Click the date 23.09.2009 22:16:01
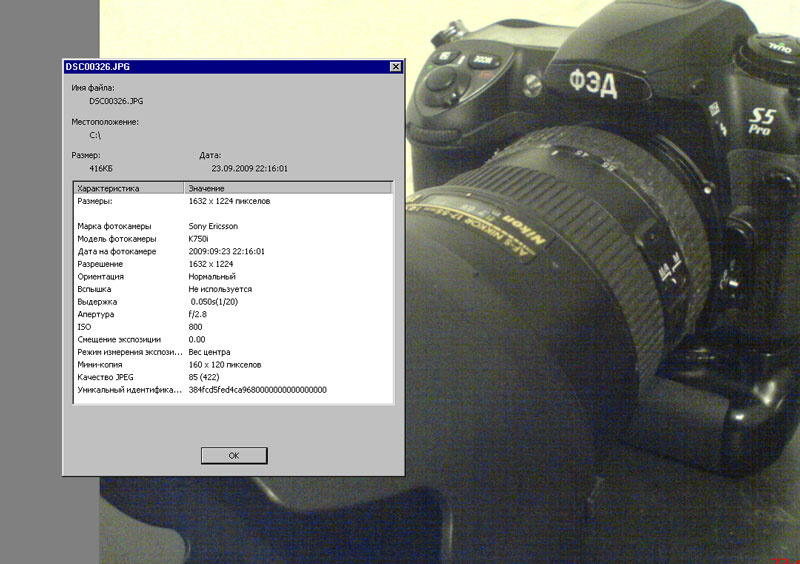This screenshot has height=564, width=800. pyautogui.click(x=249, y=168)
